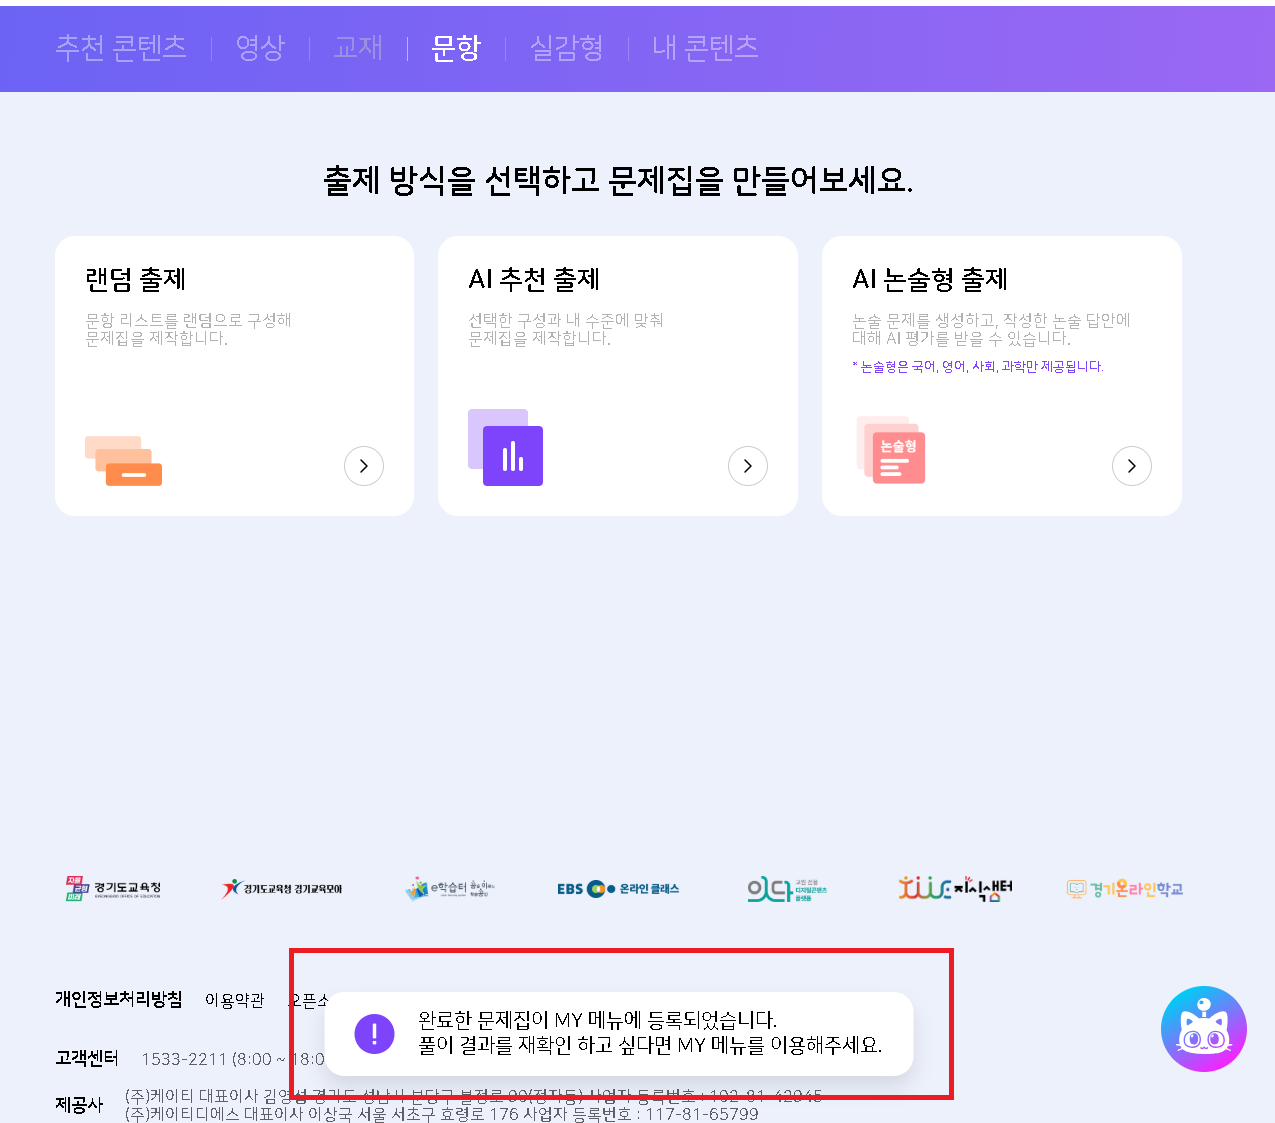Viewport: 1275px width, 1123px height.
Task: Open the 경기도교육청 logo link
Action: [x=113, y=888]
